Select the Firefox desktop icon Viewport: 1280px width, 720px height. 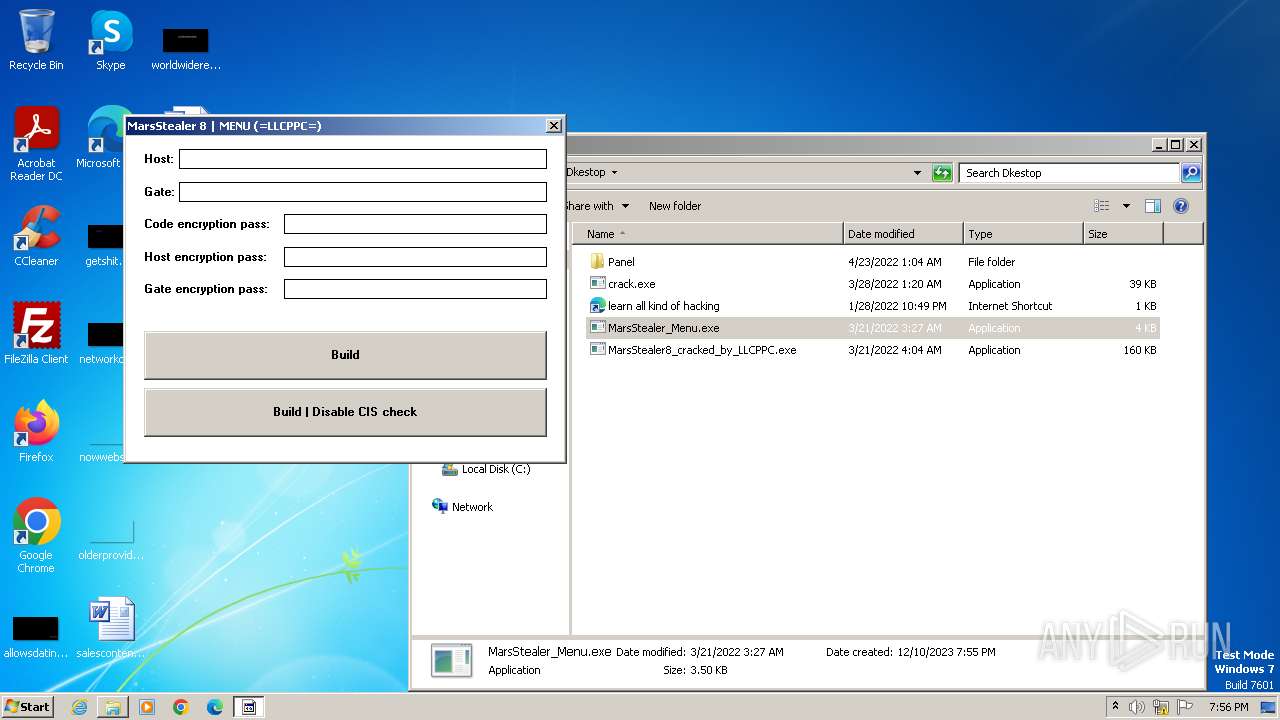coord(36,433)
